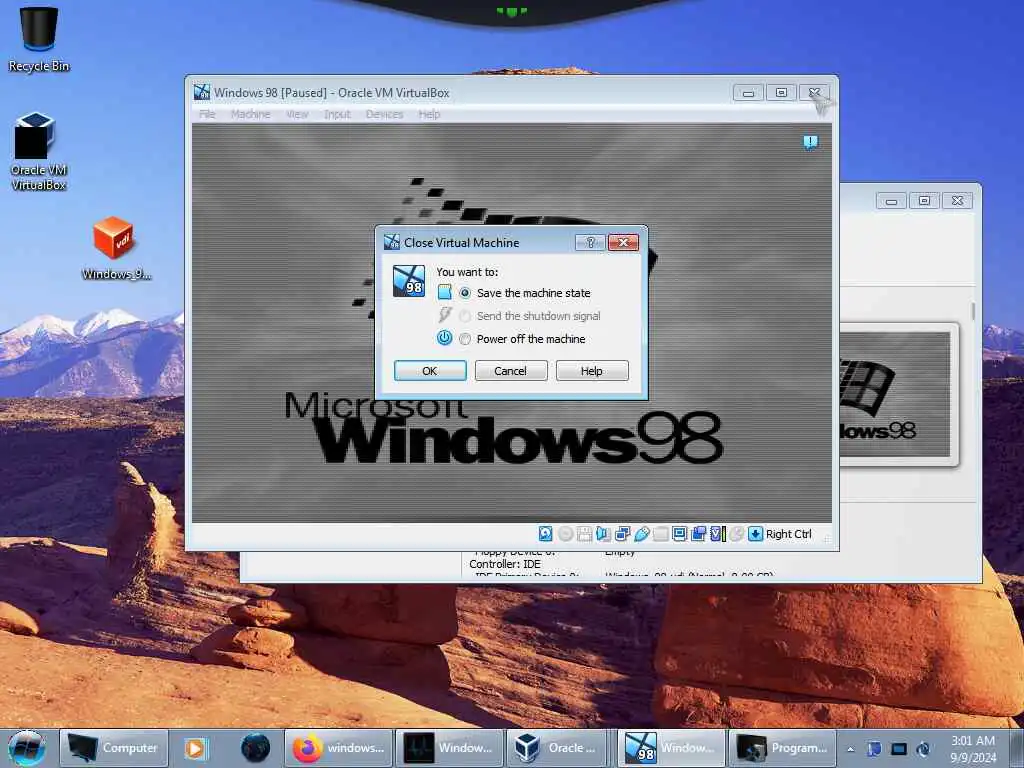Click the keyboard capture host key icon
Image resolution: width=1024 pixels, height=768 pixels.
point(756,534)
